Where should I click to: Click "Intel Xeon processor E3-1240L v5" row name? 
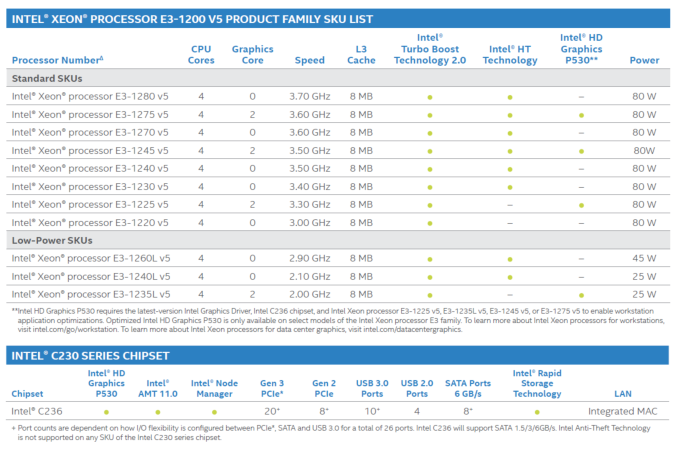pos(91,276)
